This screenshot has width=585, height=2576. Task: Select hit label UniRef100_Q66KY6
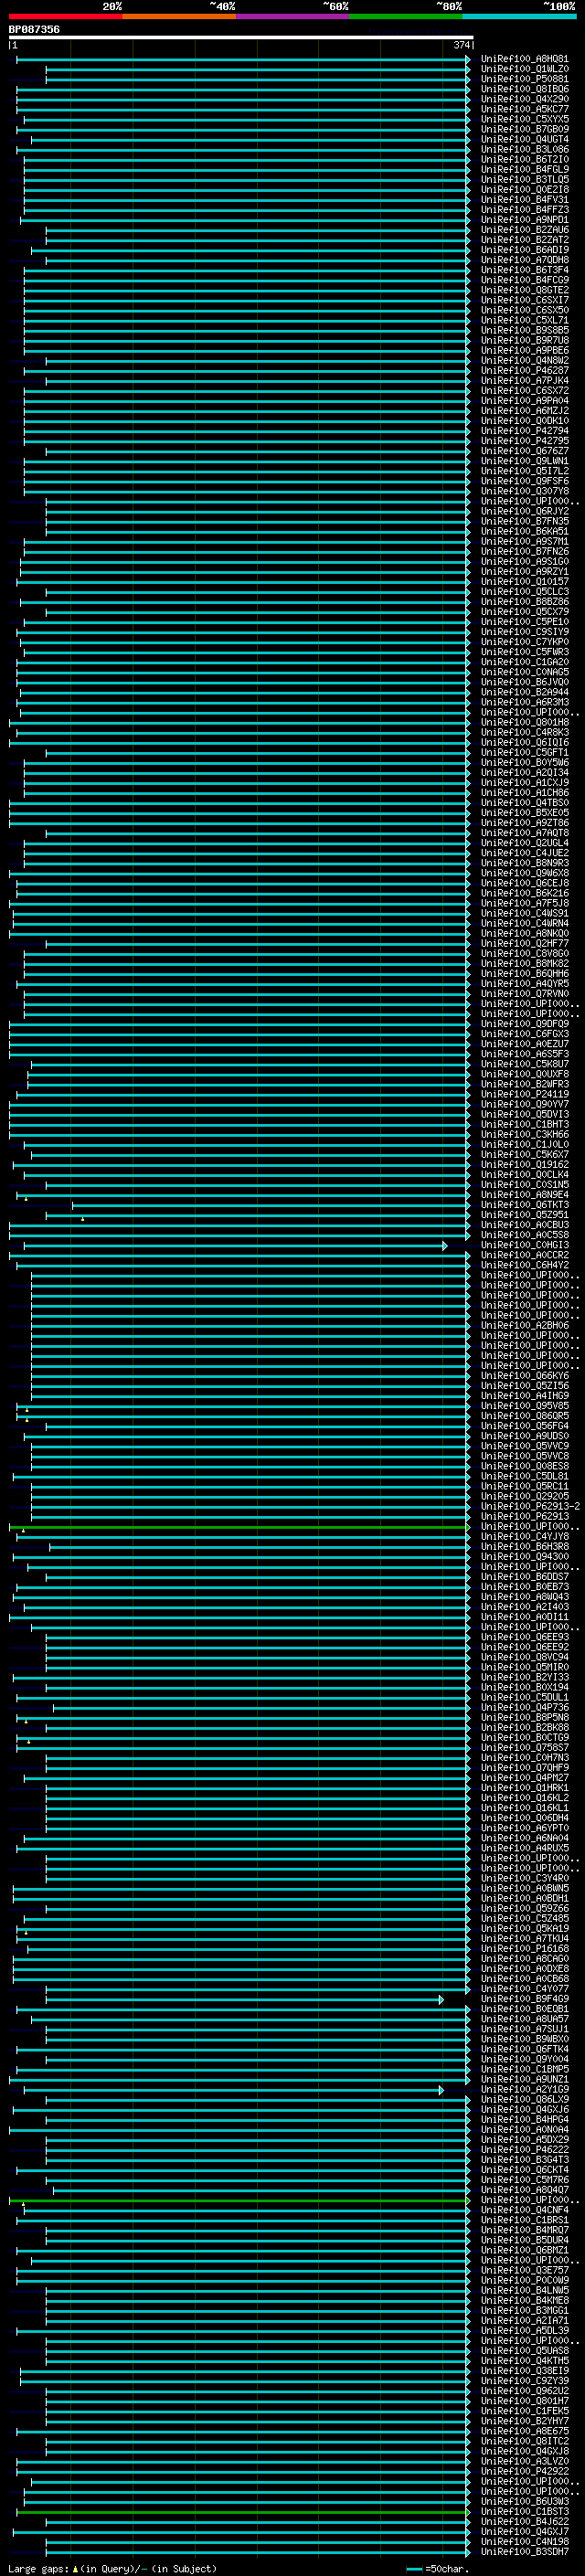(525, 1375)
